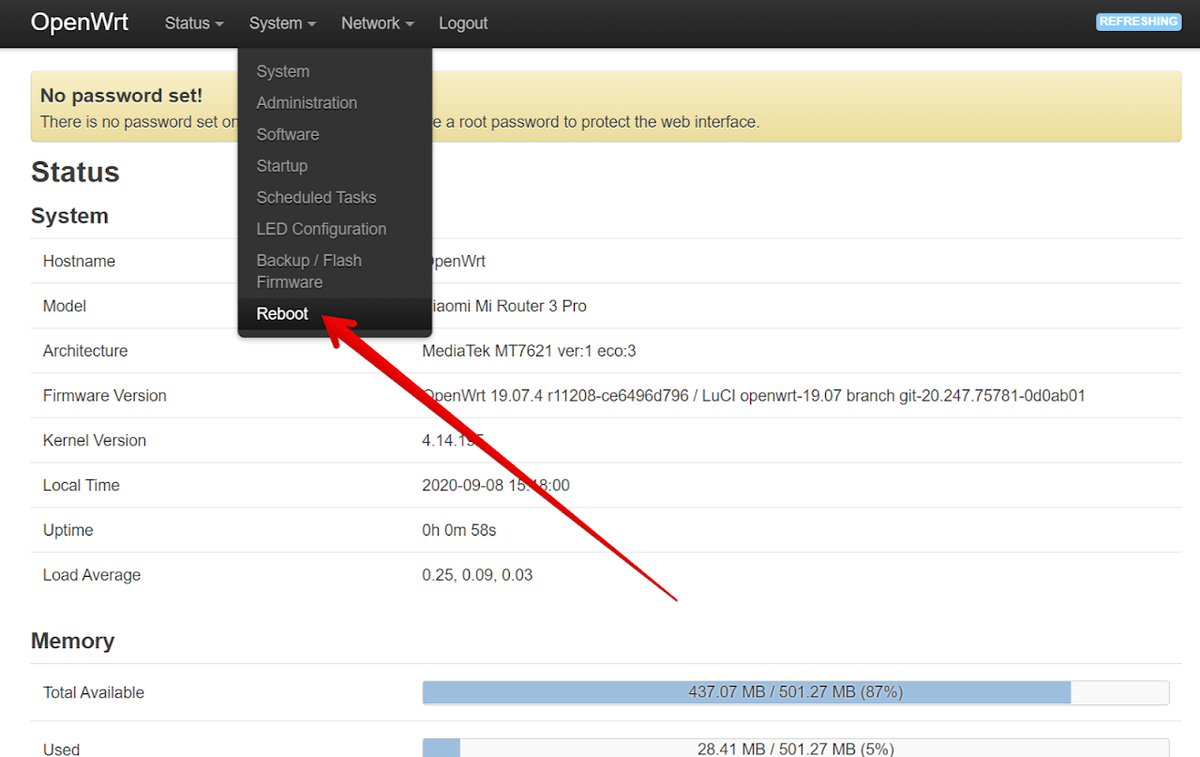Click the Status page heading
1200x757 pixels.
click(75, 172)
